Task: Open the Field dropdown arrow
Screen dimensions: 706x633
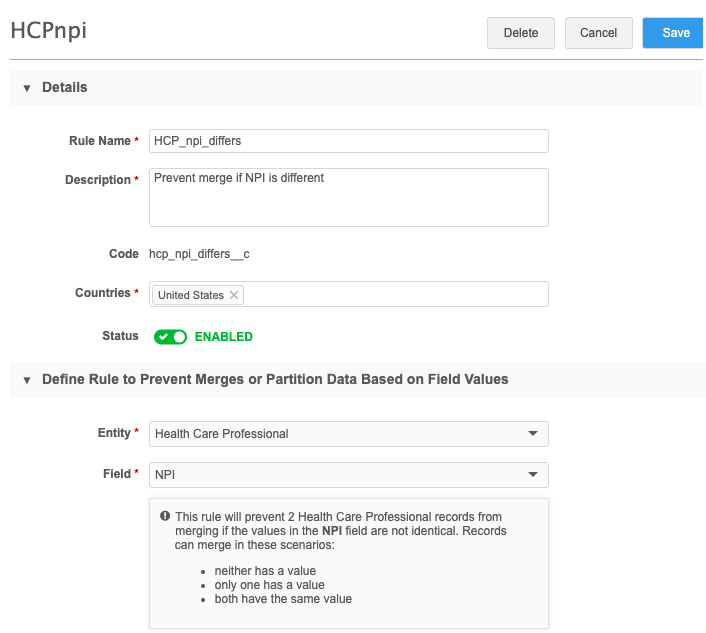Action: coord(532,474)
